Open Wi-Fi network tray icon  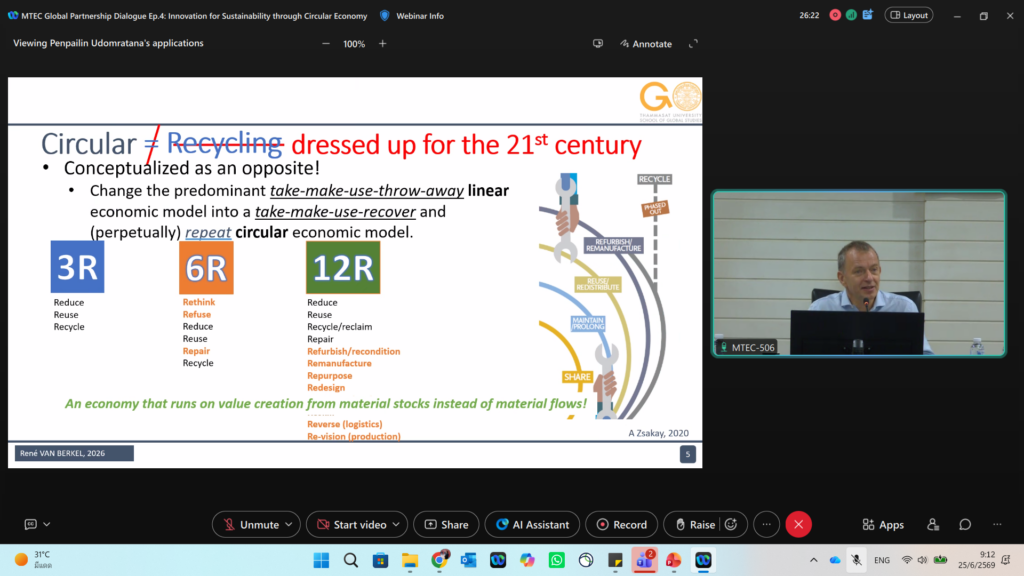pos(906,560)
